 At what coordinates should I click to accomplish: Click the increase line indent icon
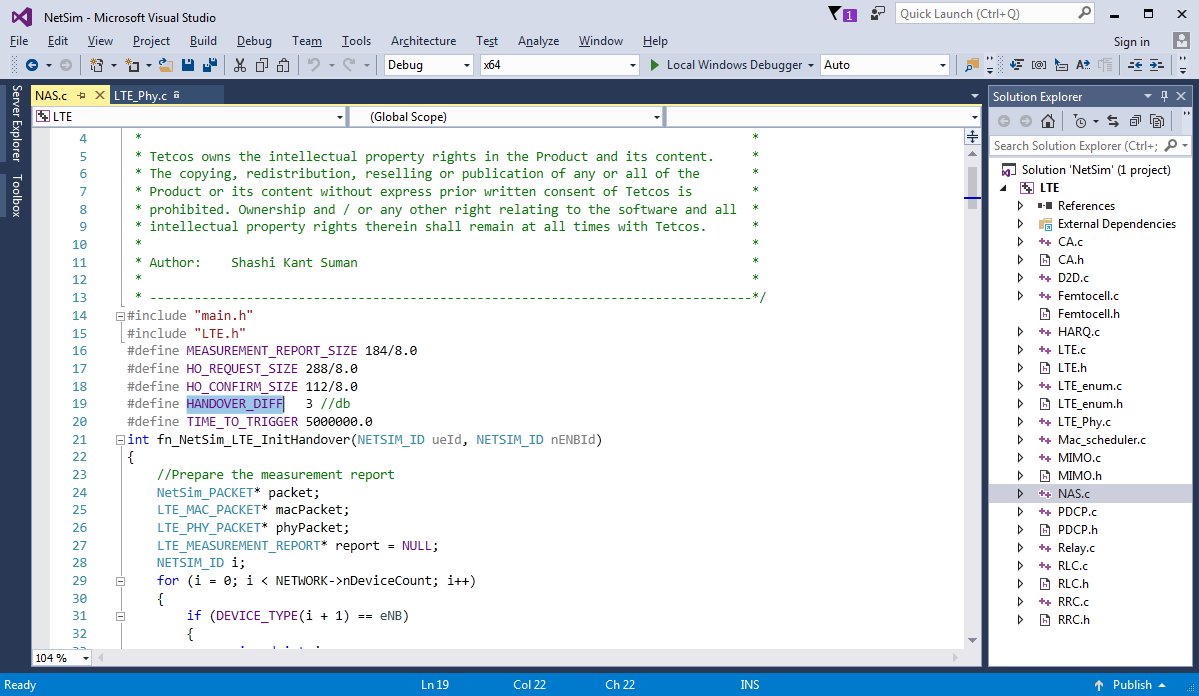tap(1157, 65)
